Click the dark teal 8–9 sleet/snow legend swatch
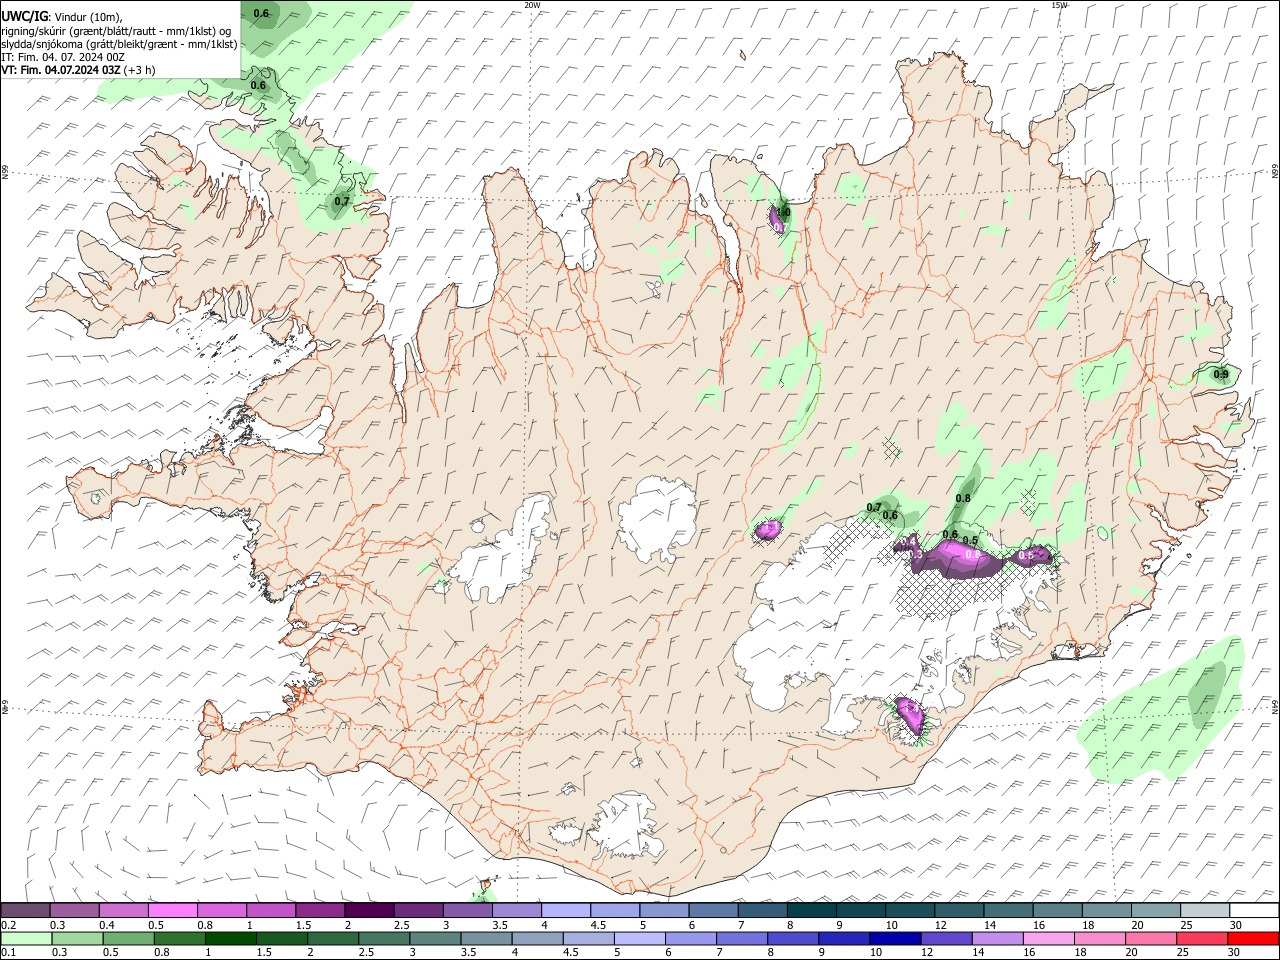 811,911
